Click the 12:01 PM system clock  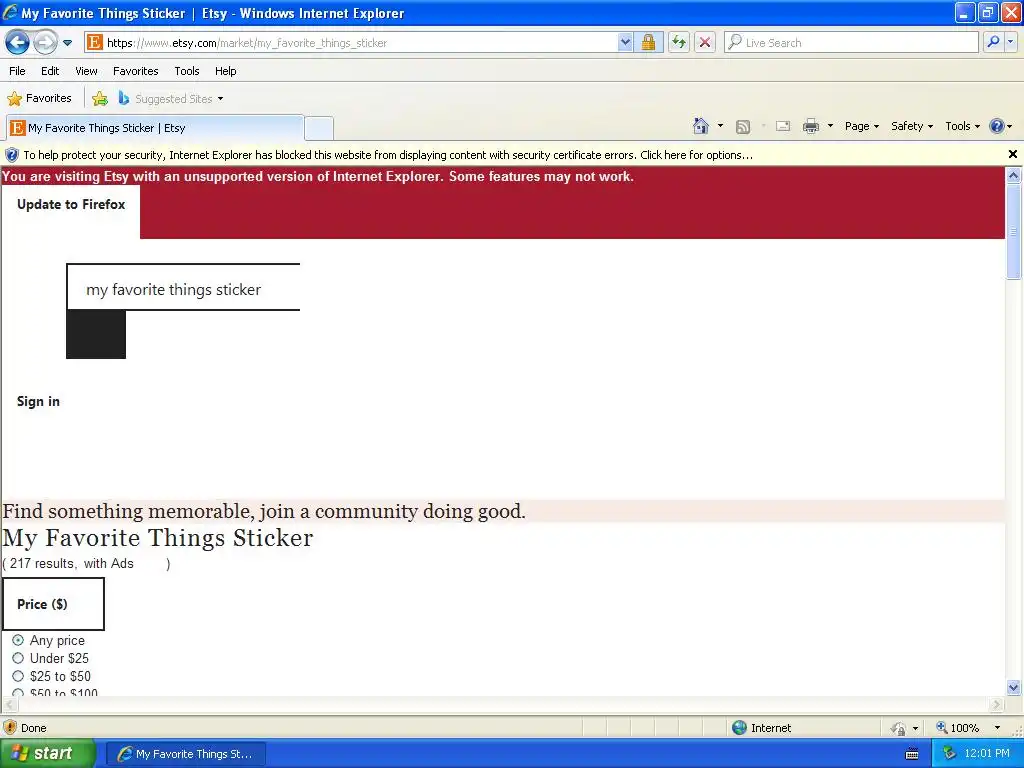[x=987, y=754]
